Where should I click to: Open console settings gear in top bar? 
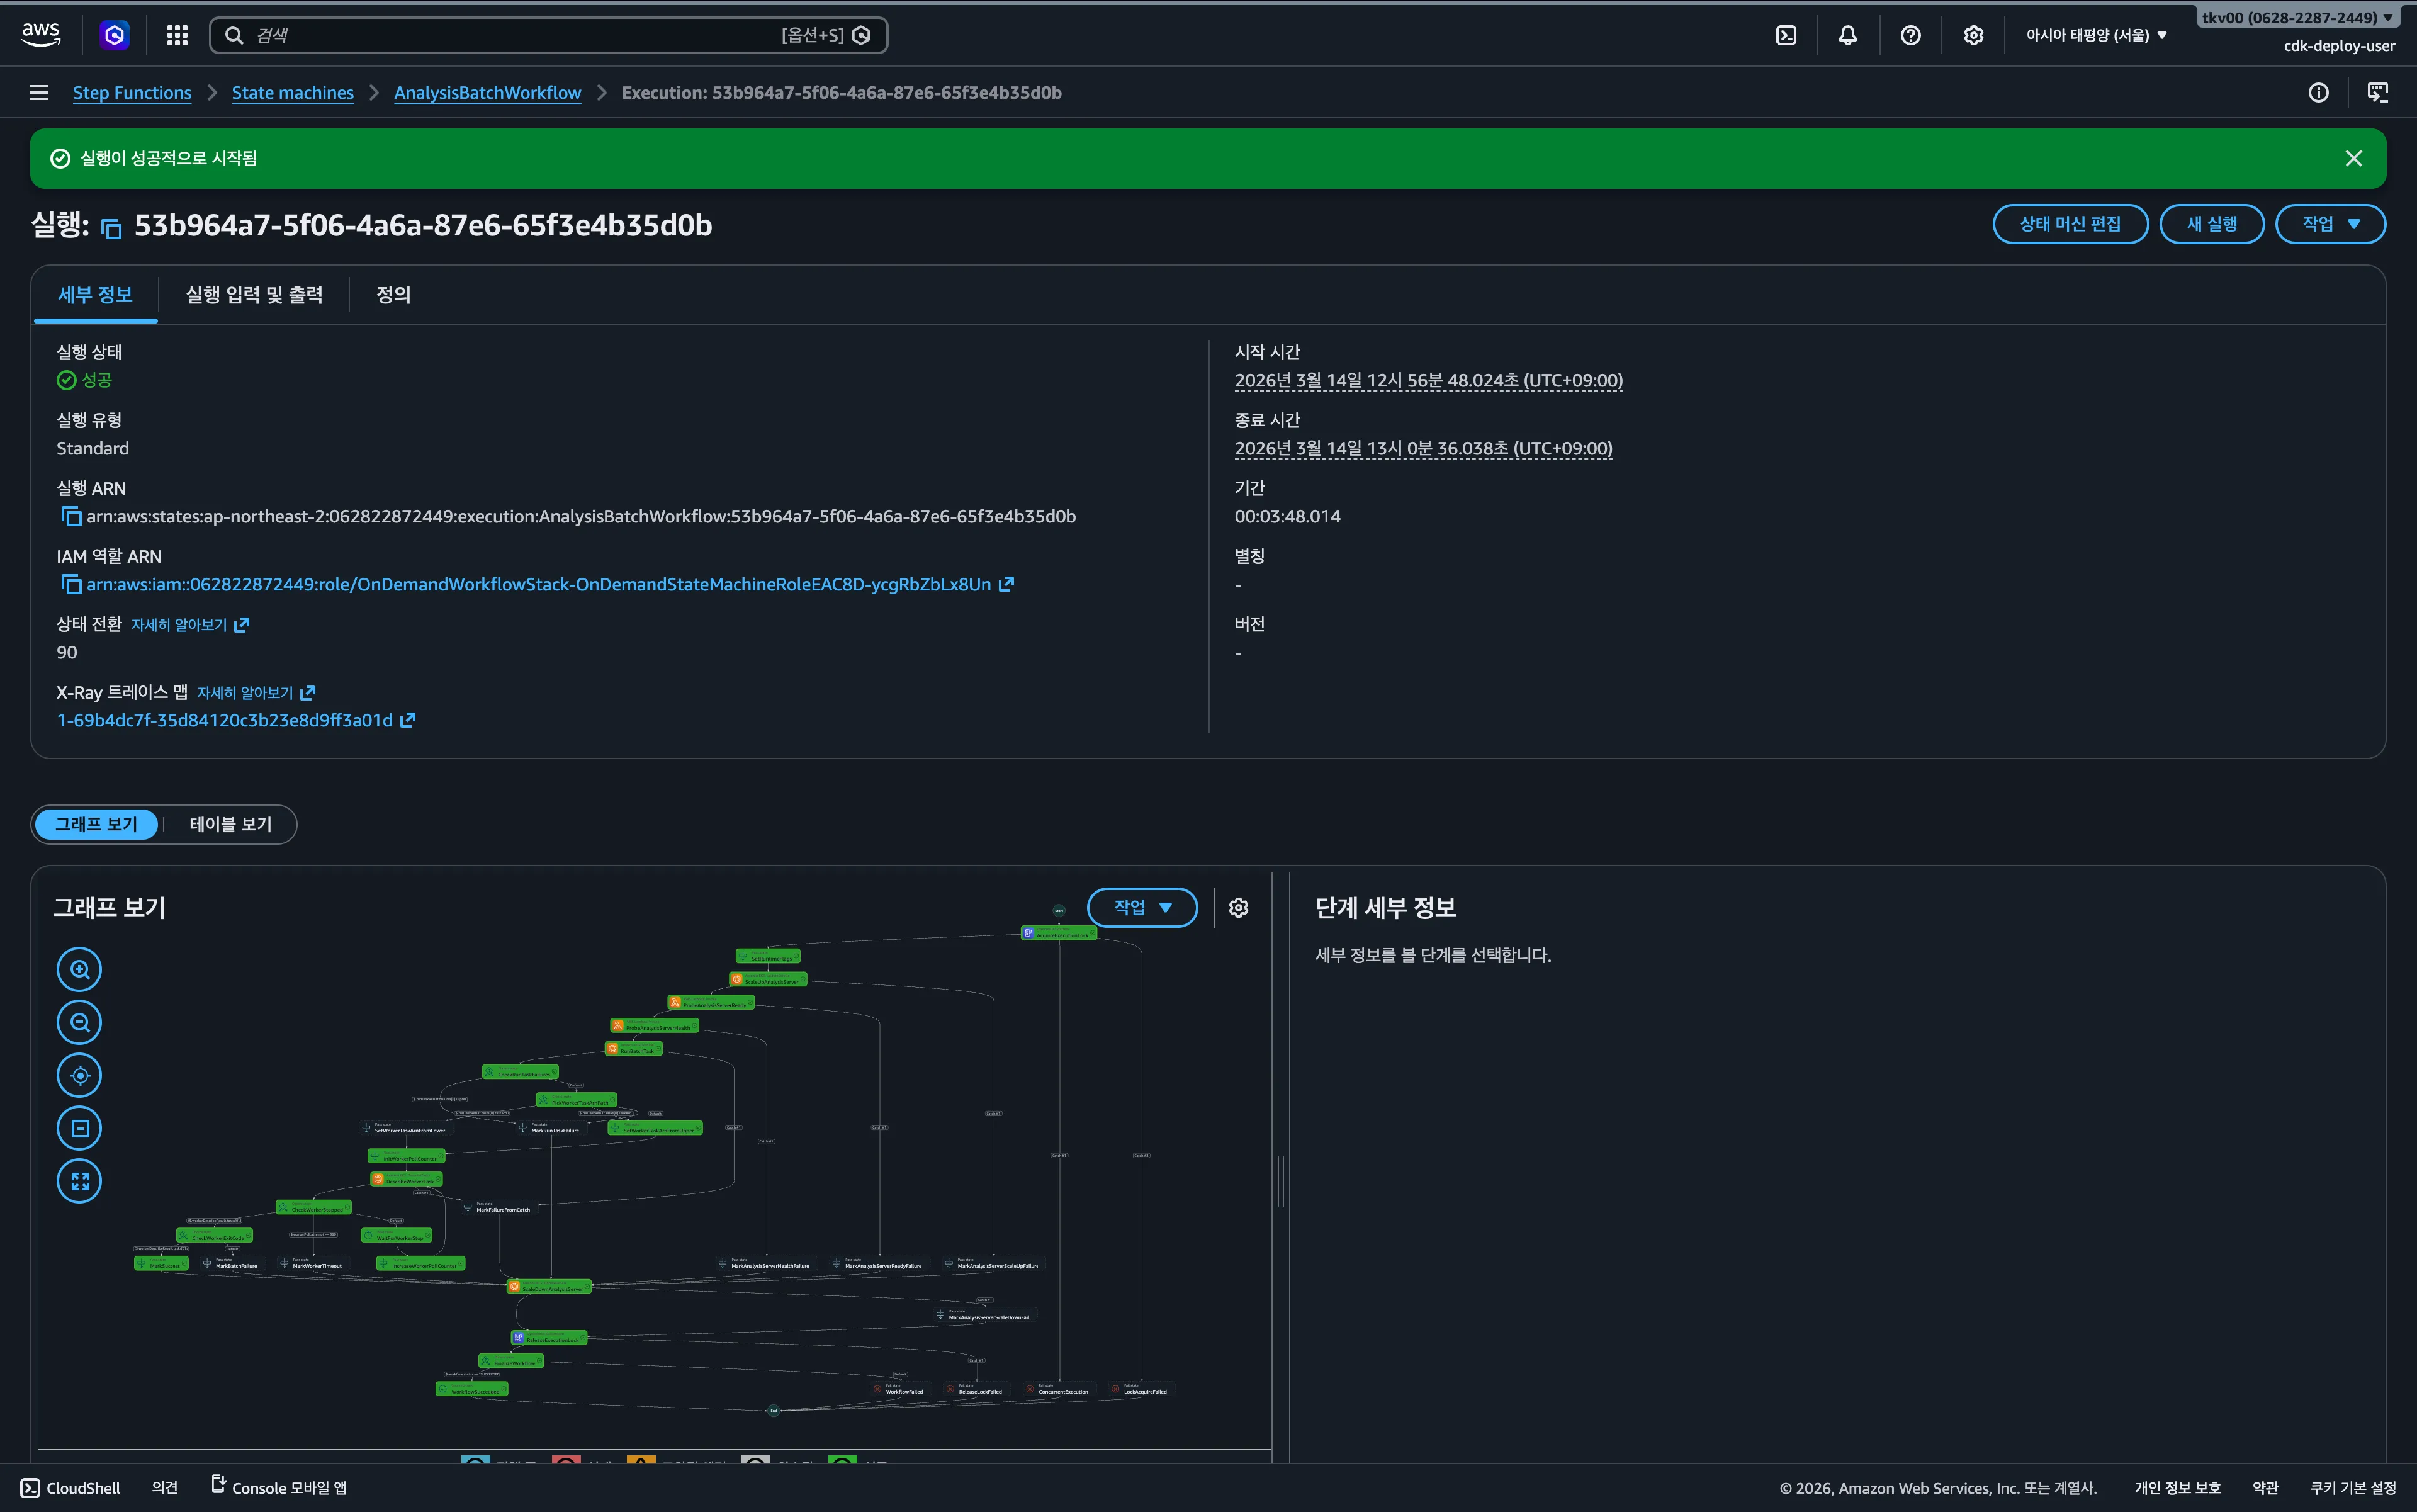(1973, 35)
